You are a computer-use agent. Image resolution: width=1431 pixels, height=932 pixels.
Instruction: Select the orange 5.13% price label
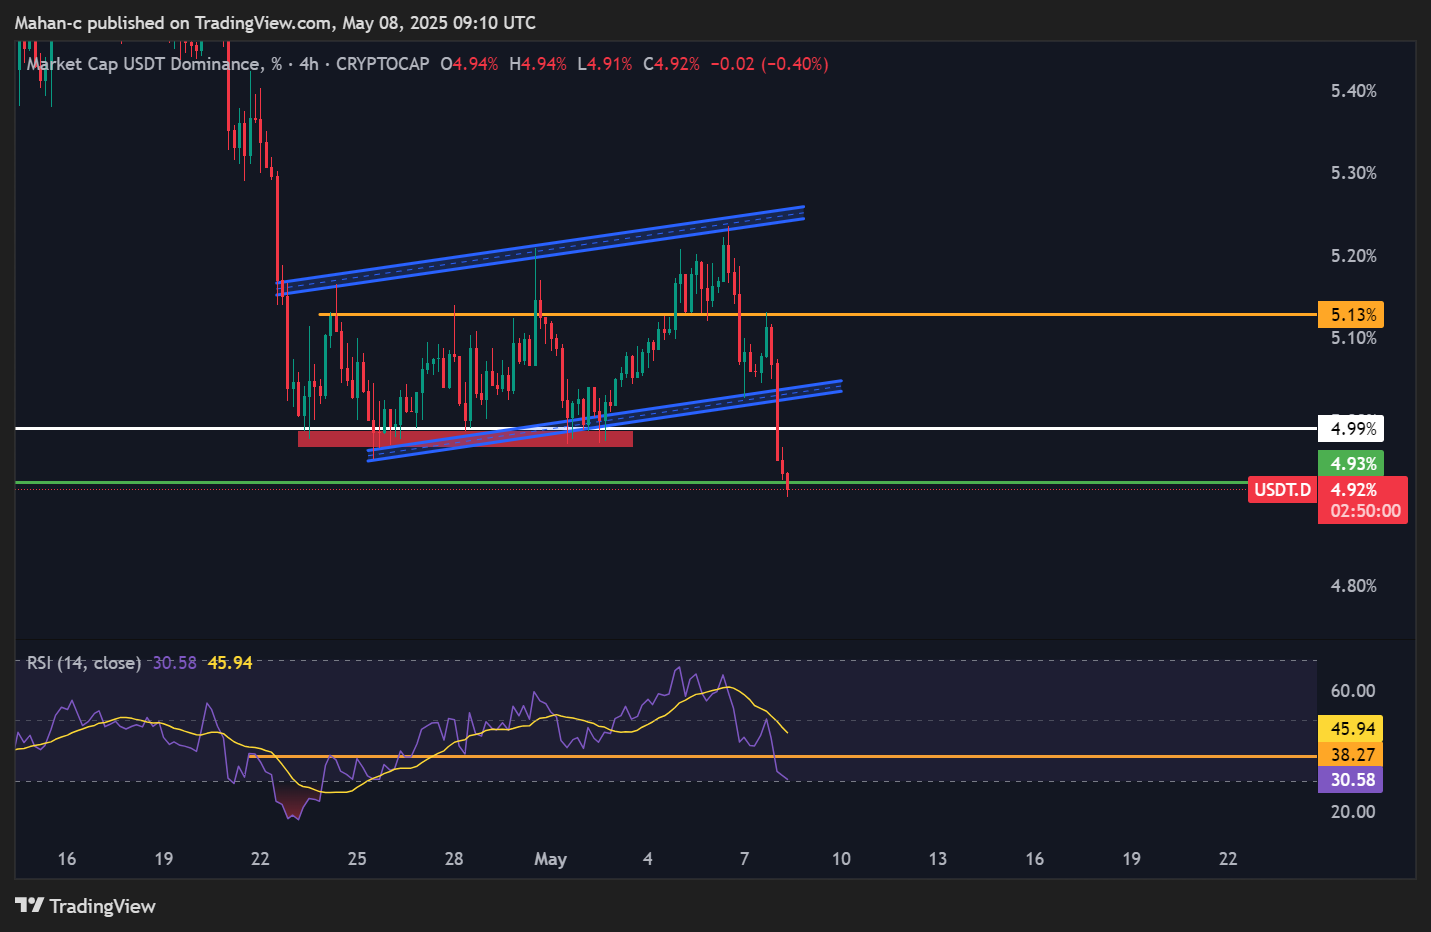[x=1352, y=315]
